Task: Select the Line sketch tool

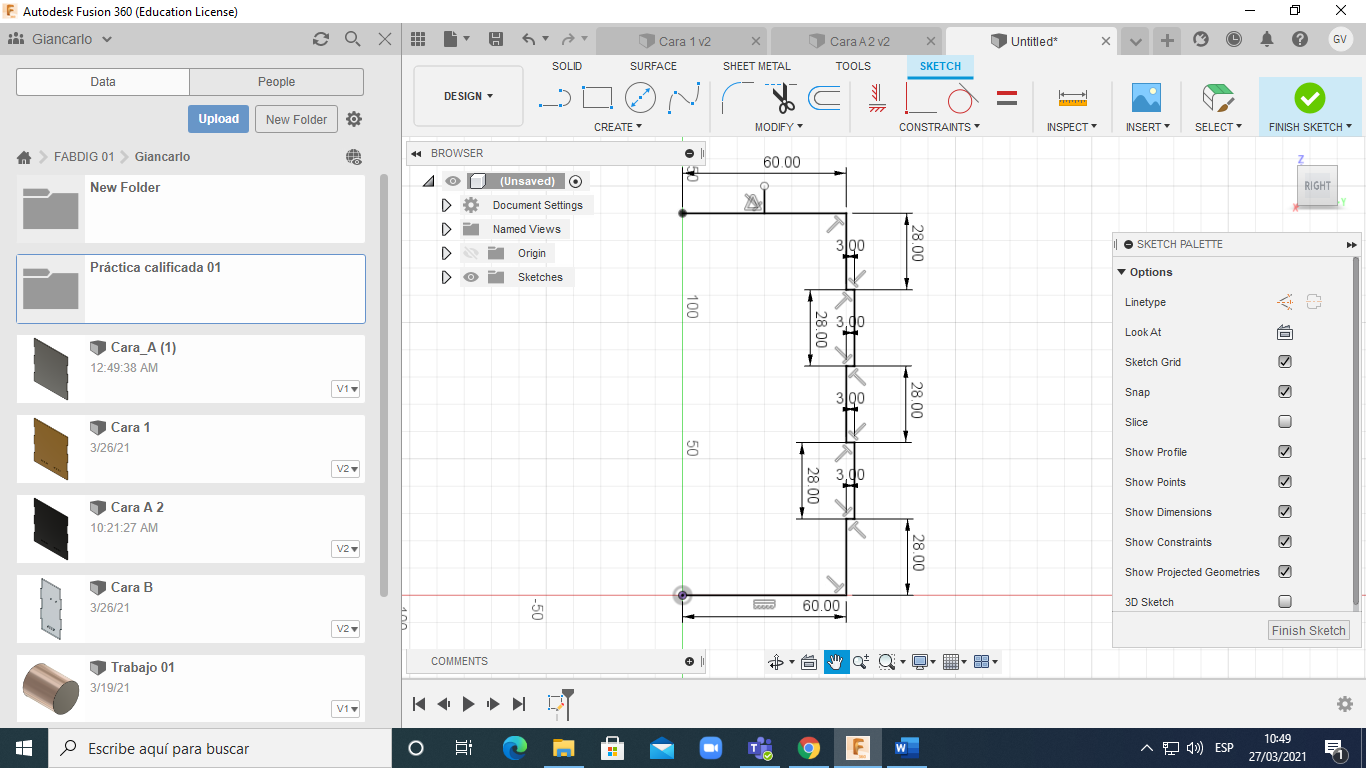Action: [555, 98]
